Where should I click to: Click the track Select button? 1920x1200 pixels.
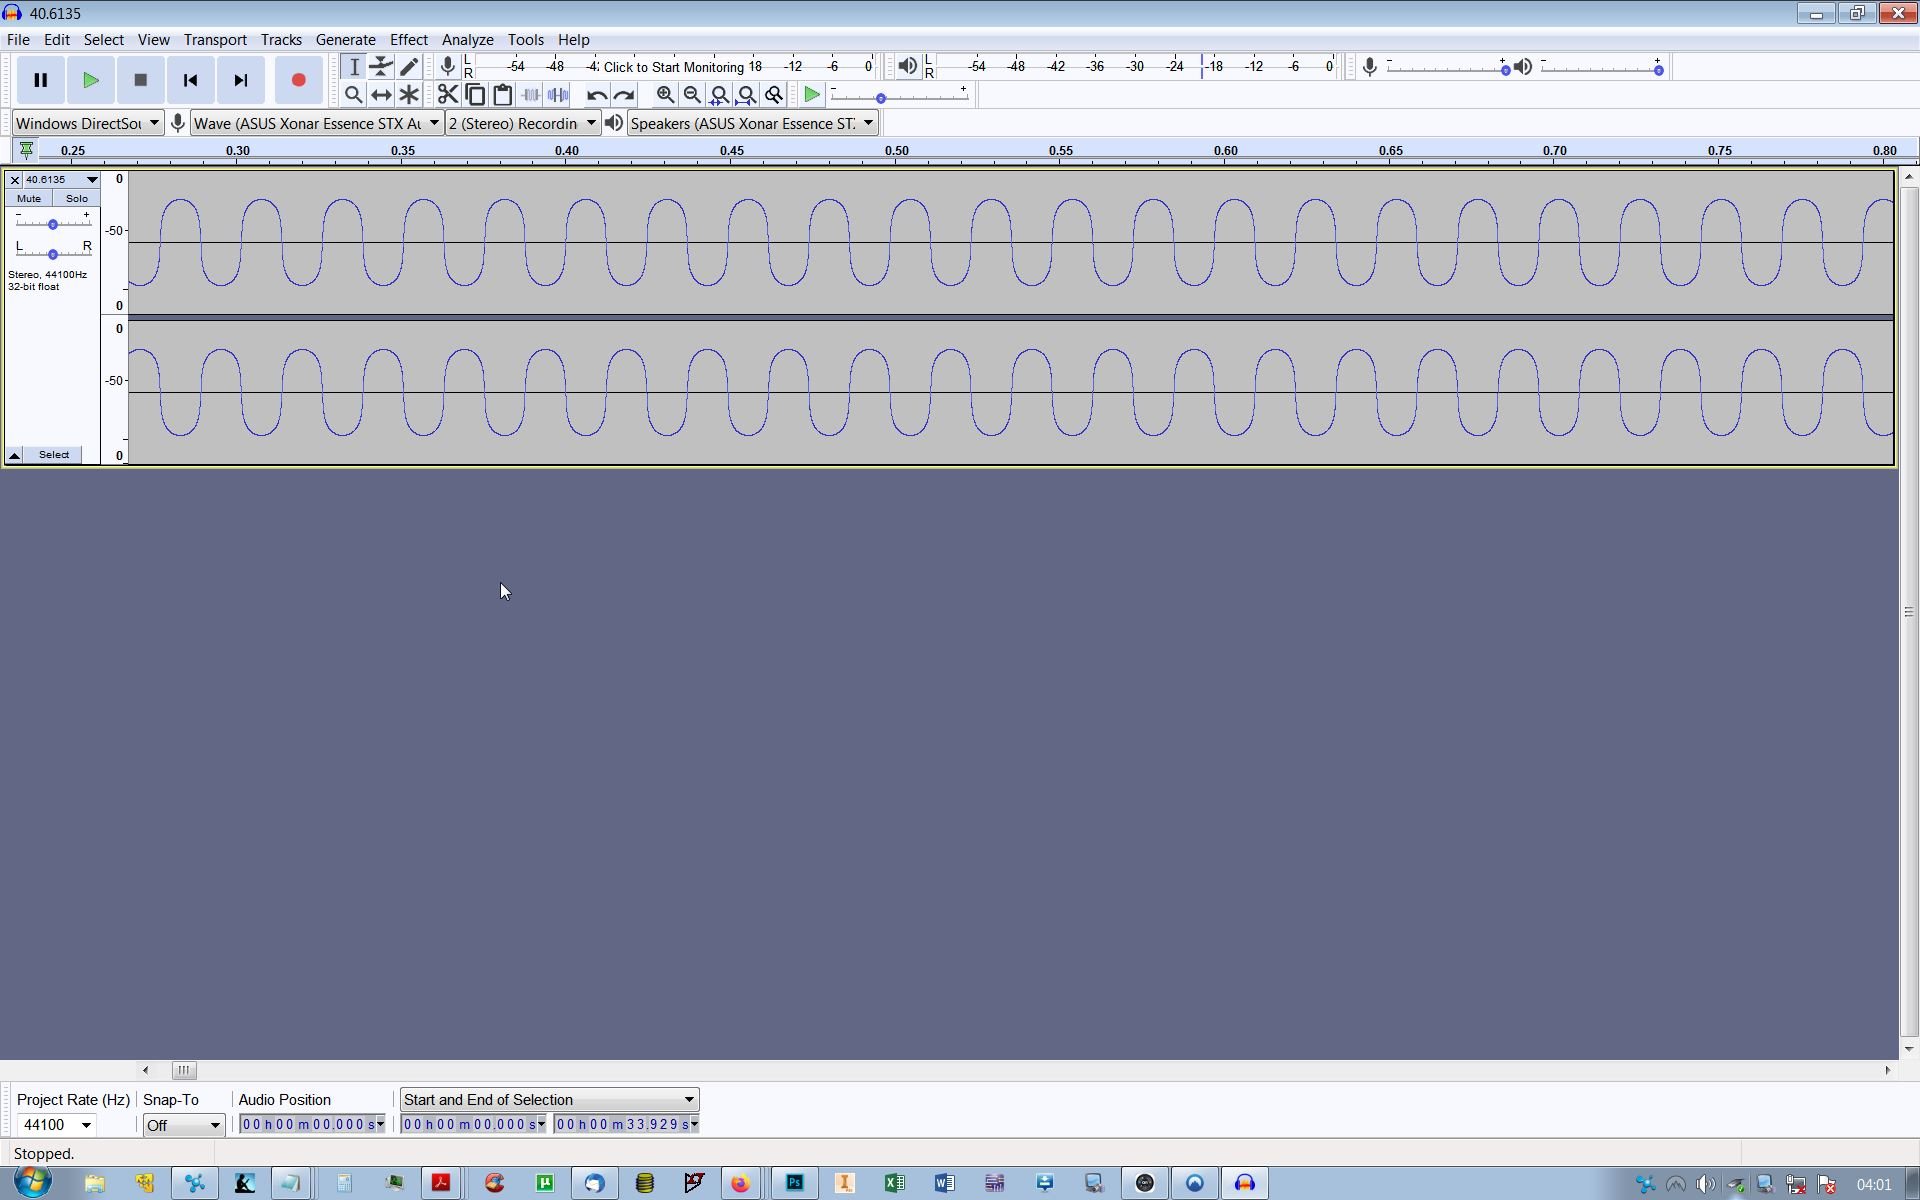point(54,454)
